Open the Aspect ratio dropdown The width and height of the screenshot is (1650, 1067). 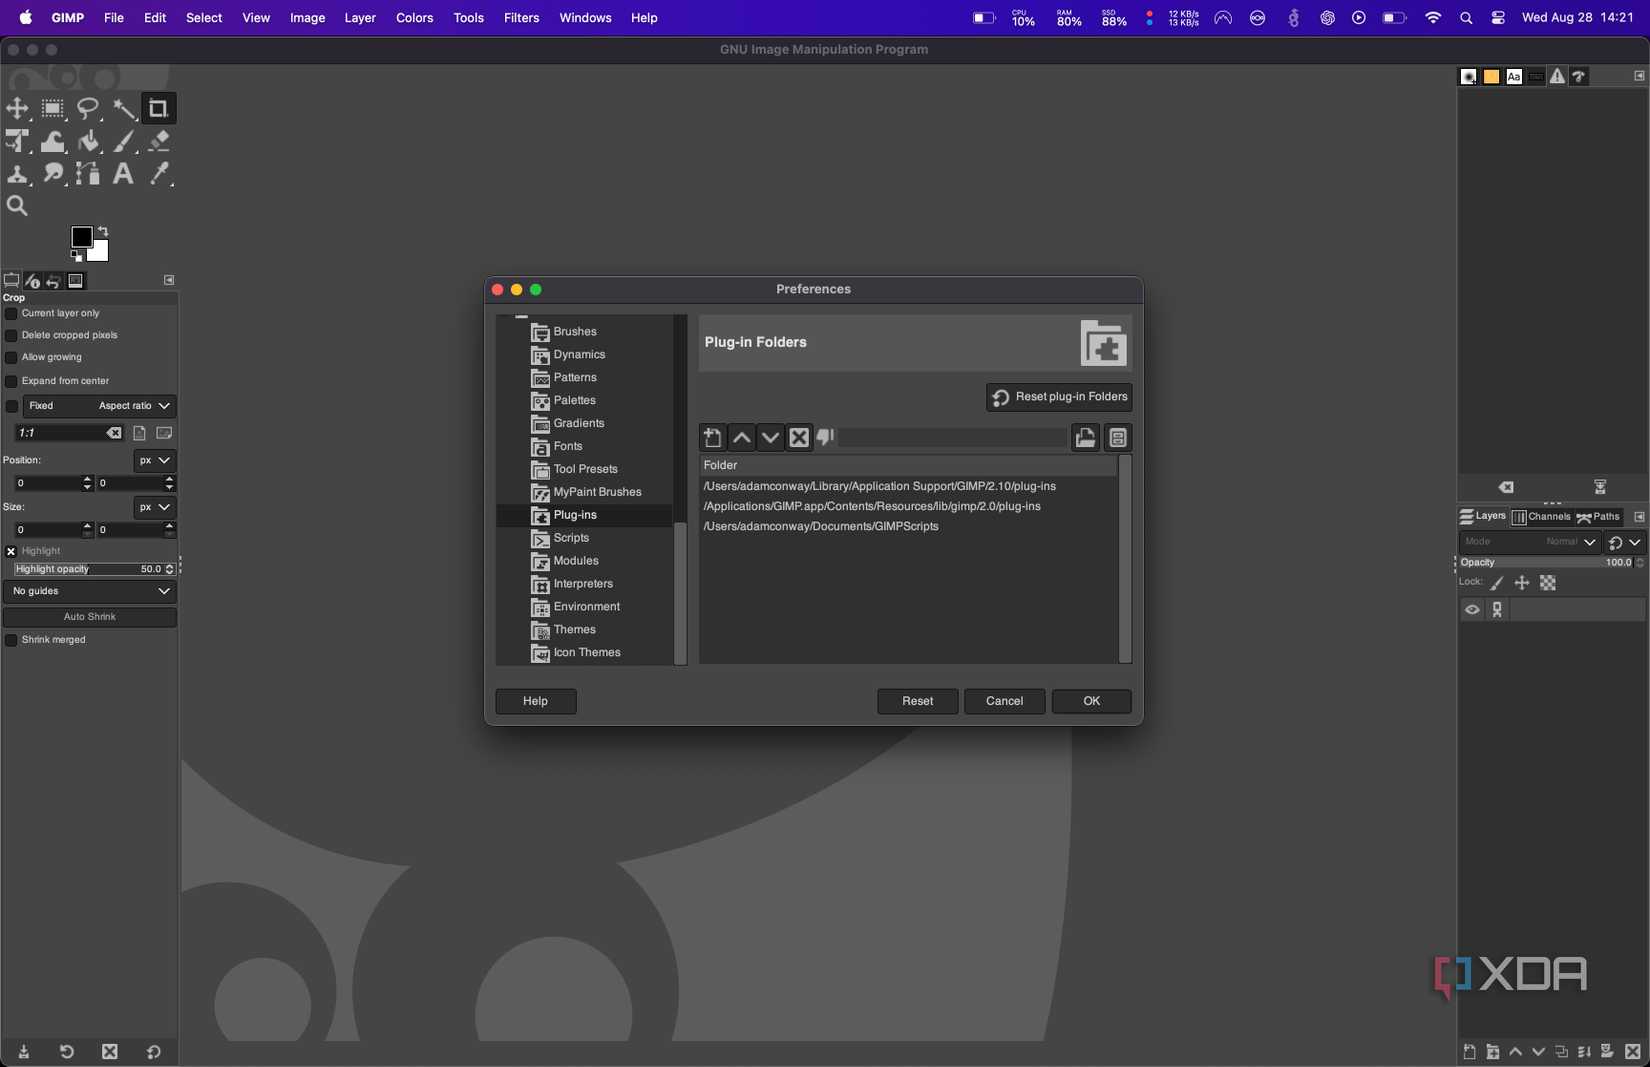tap(128, 406)
